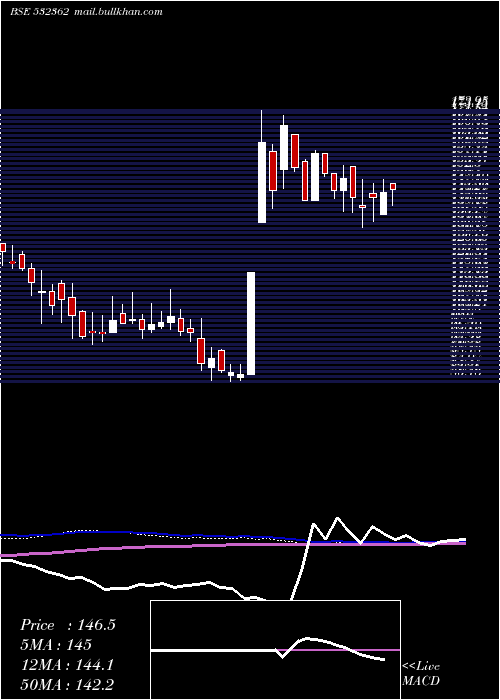Click the 'mail.bullkhan.com' text
Viewport: 500px width, 700px height.
click(118, 12)
